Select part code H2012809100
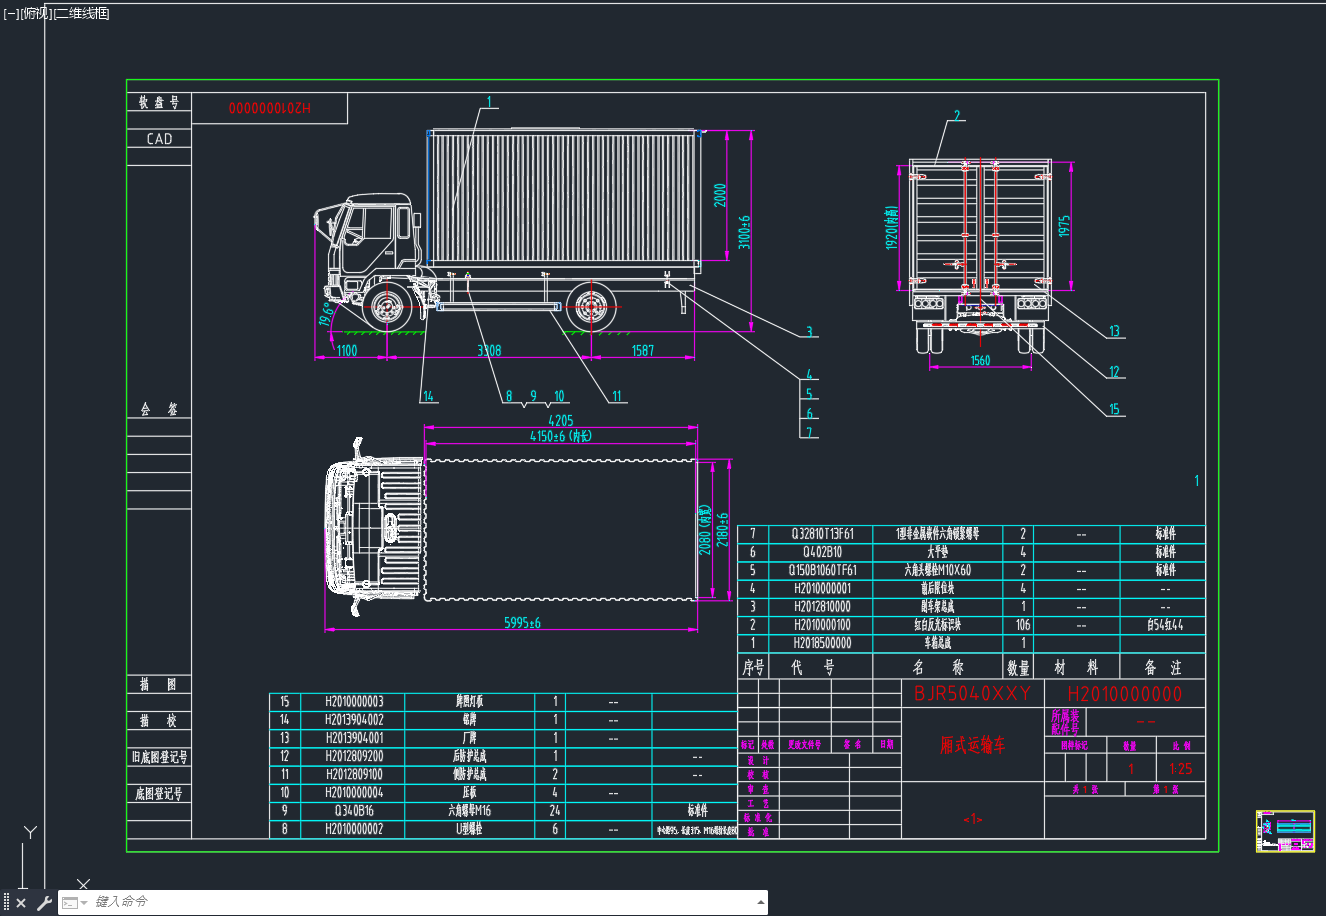The image size is (1326, 916). [x=354, y=774]
